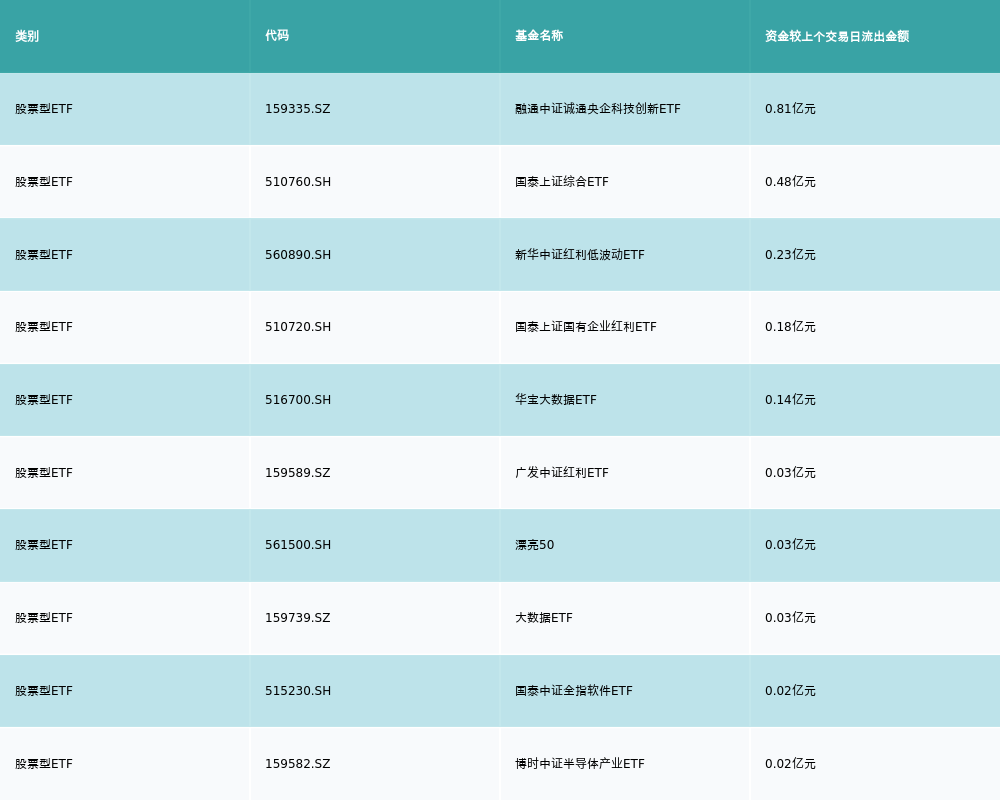The image size is (1000, 800).
Task: Select 0.03亿元 in the 159589.SZ row
Action: tap(790, 473)
